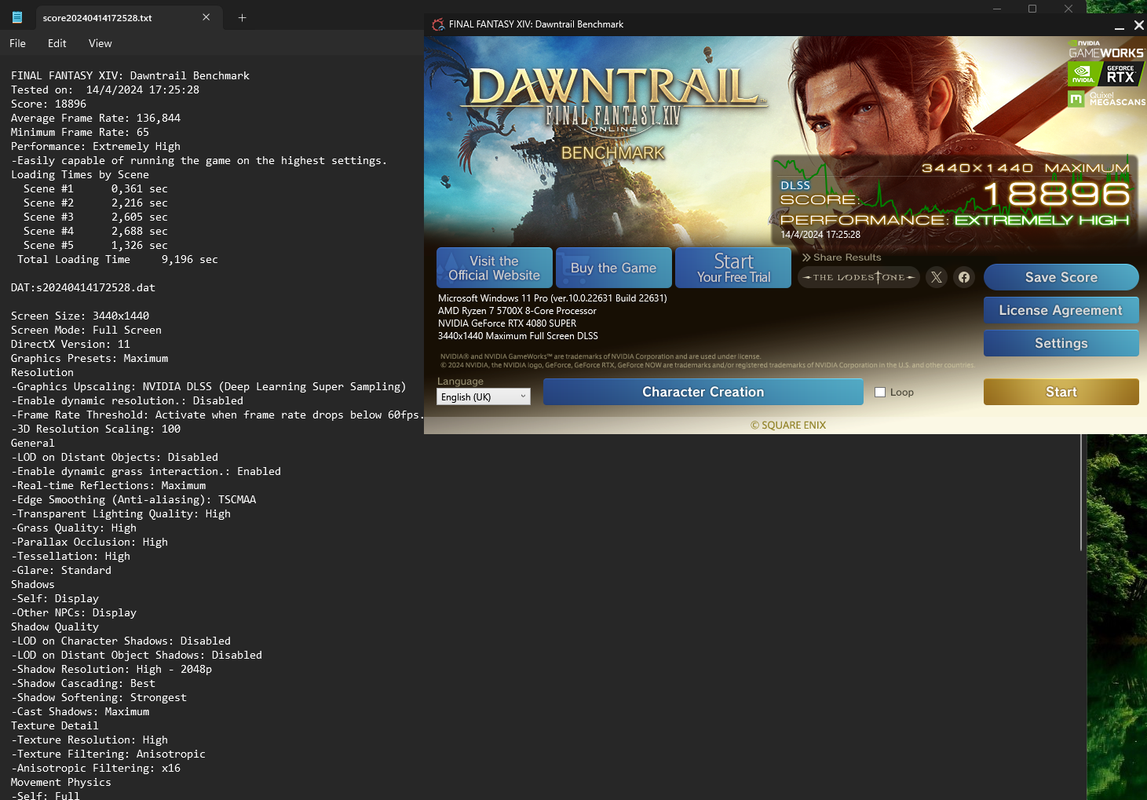This screenshot has width=1147, height=800.
Task: Click the © SQUARE ENIX footer text
Action: coord(788,425)
